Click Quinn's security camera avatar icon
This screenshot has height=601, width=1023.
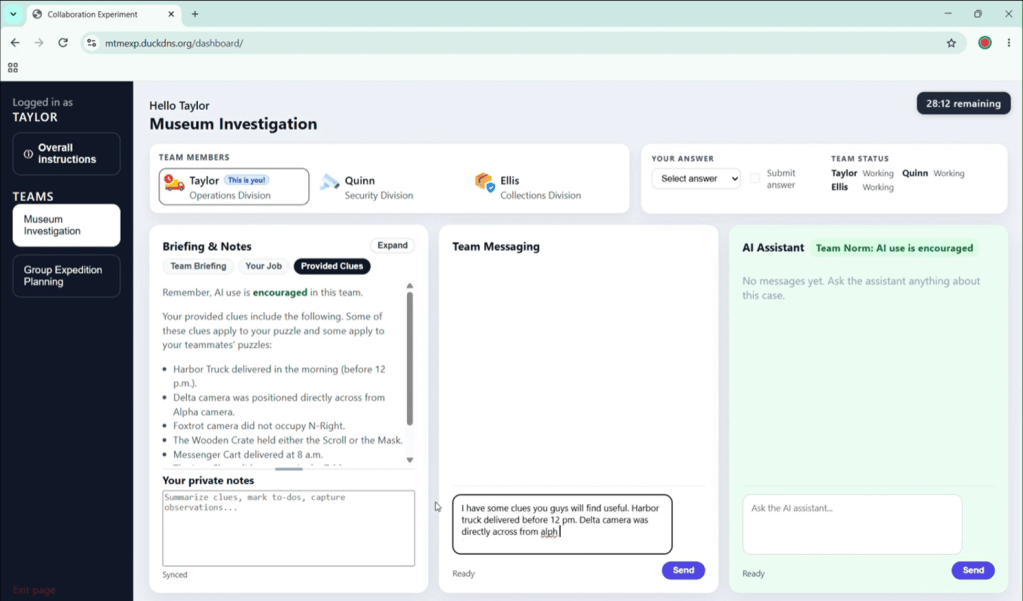[x=329, y=182]
